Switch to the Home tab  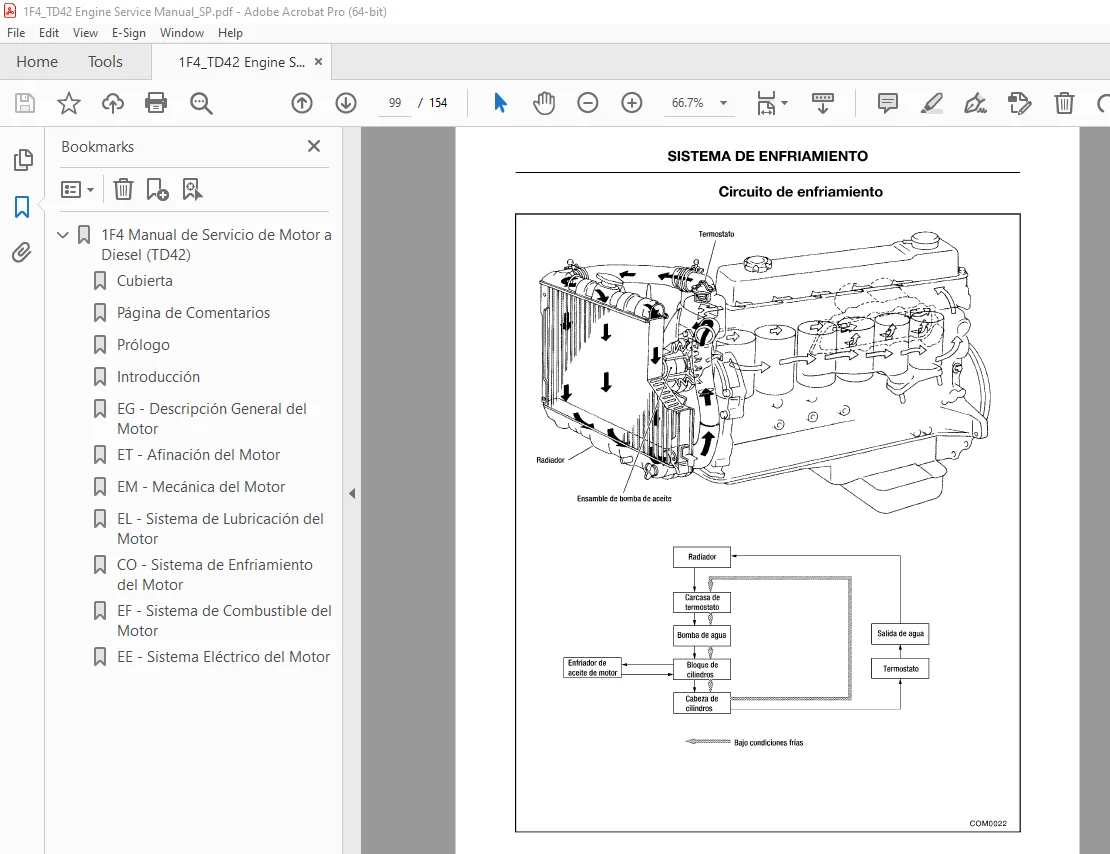click(x=37, y=62)
